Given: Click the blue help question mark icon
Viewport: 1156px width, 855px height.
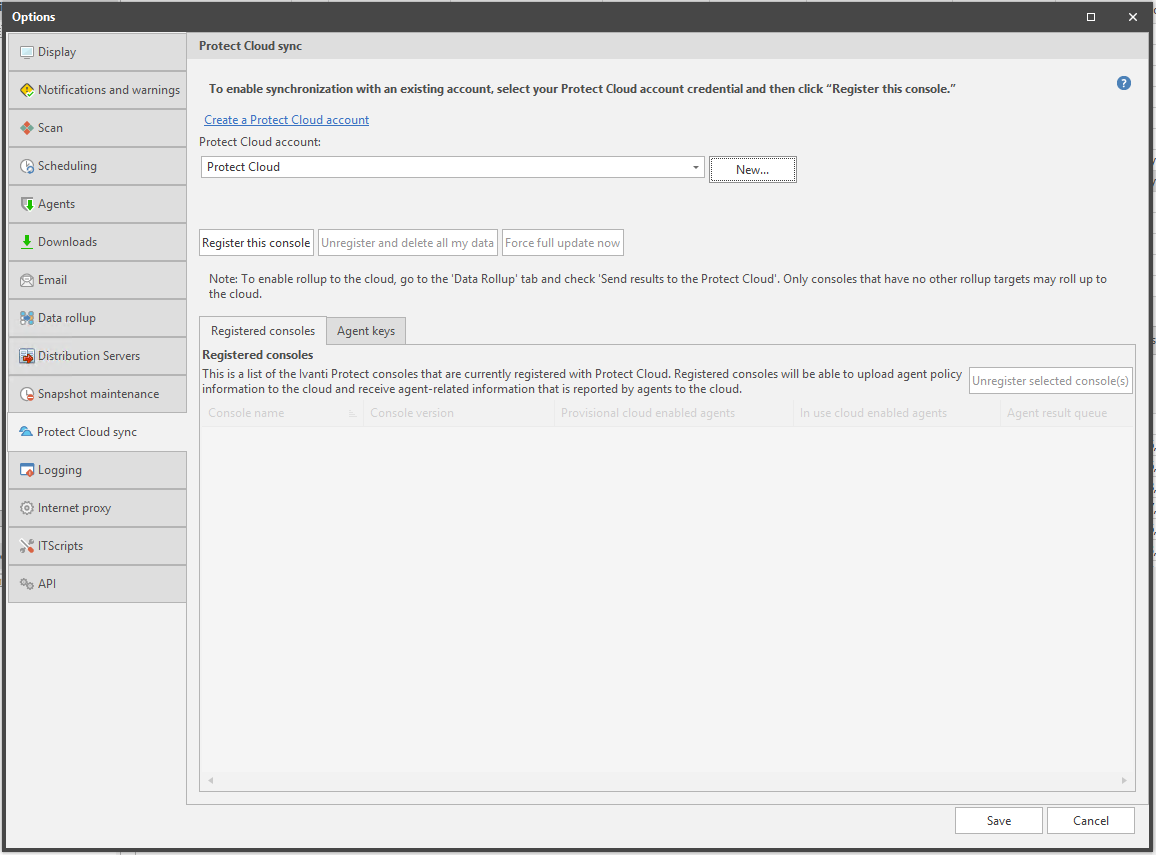Looking at the screenshot, I should pos(1123,83).
